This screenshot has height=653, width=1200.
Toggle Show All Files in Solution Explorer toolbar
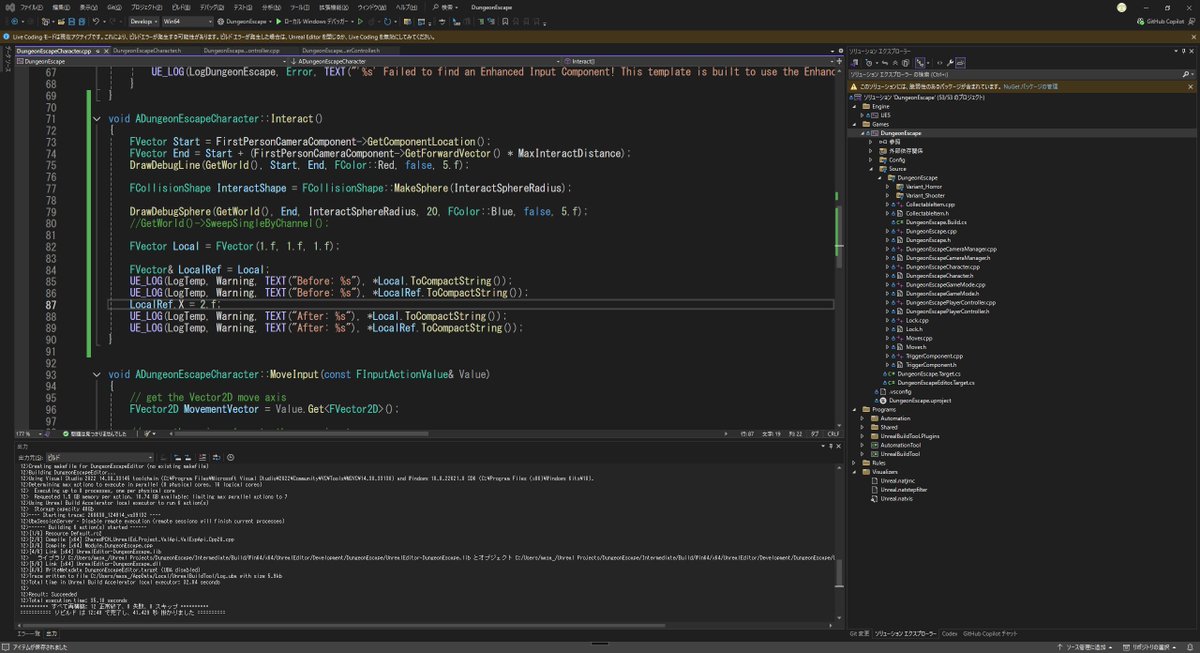coord(905,62)
